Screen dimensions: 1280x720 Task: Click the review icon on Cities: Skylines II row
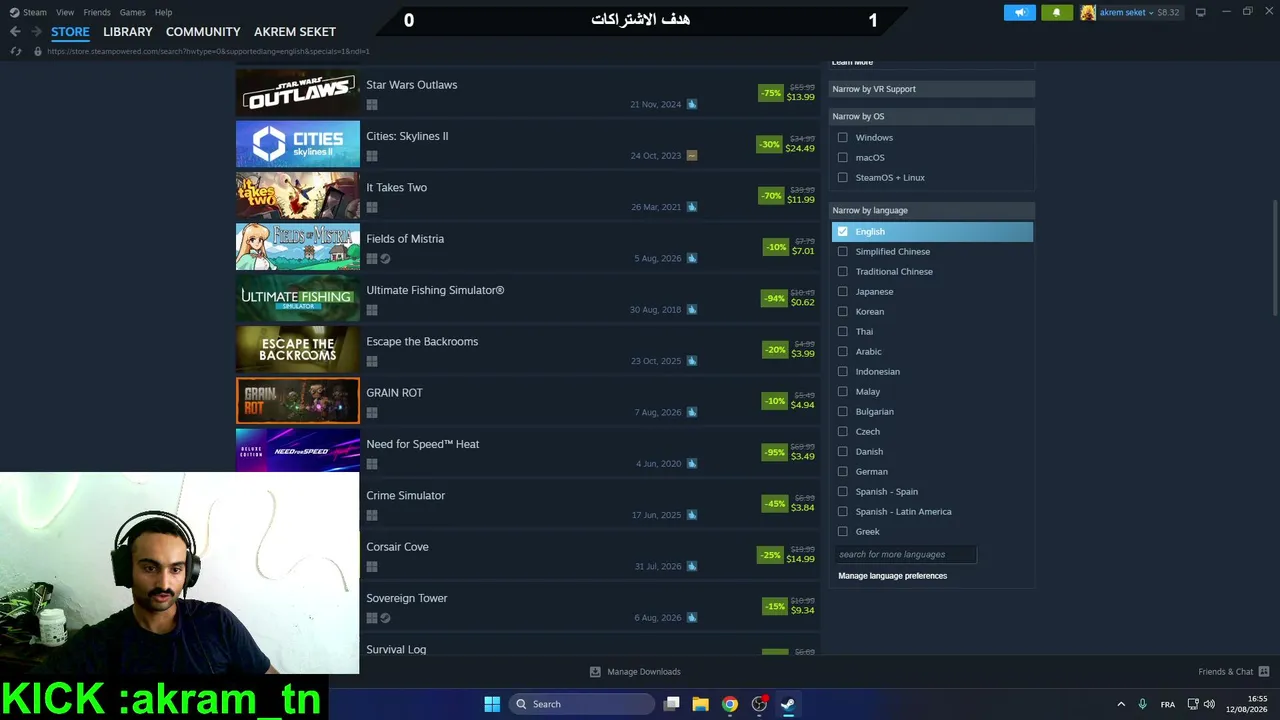coord(692,156)
